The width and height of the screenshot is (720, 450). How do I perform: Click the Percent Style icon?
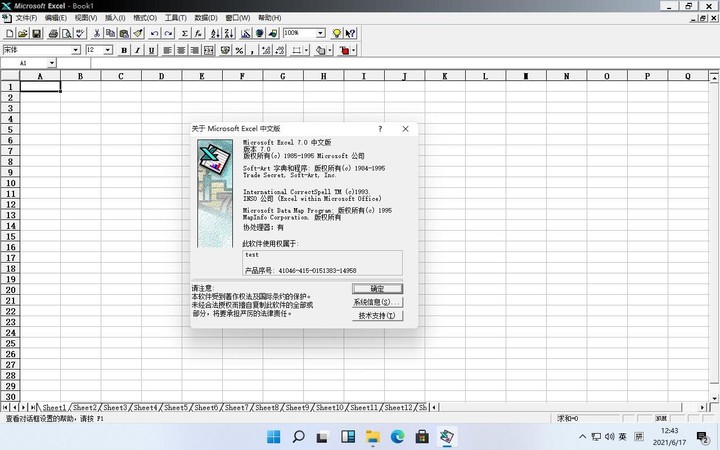click(240, 50)
